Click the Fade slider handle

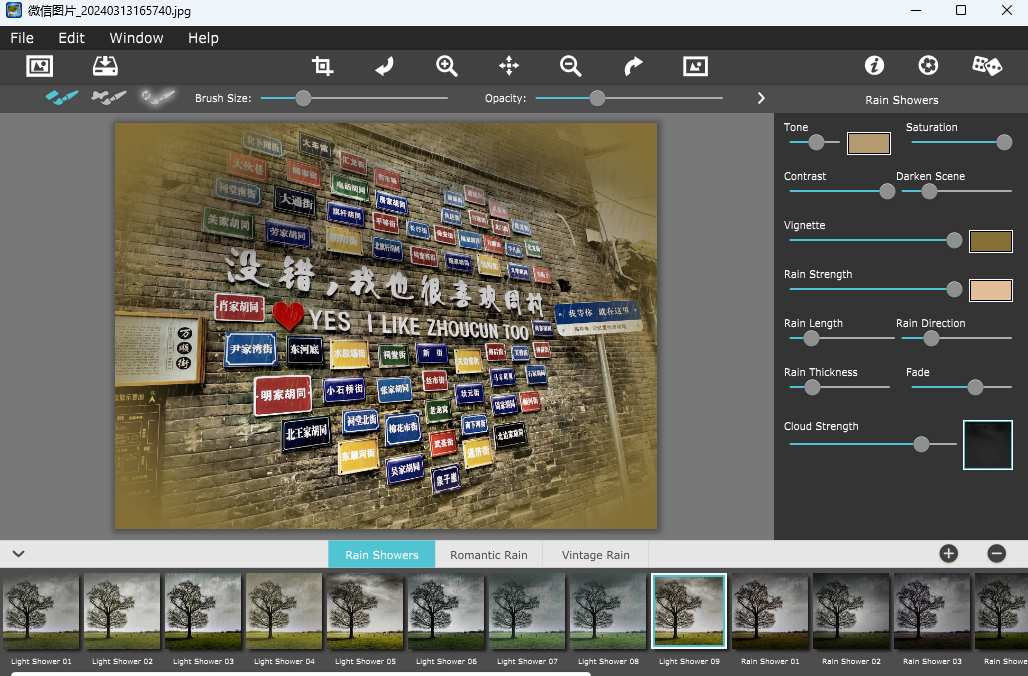(x=975, y=388)
